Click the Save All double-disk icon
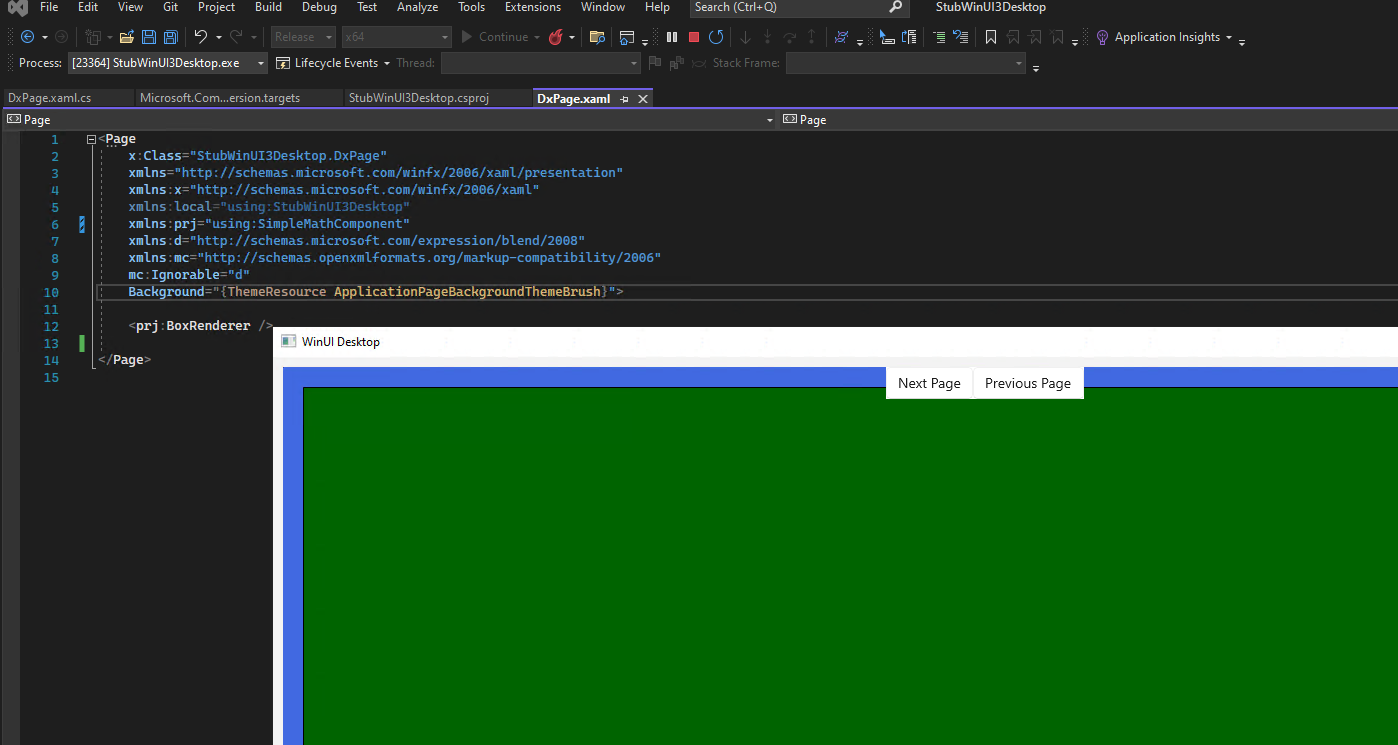 171,37
